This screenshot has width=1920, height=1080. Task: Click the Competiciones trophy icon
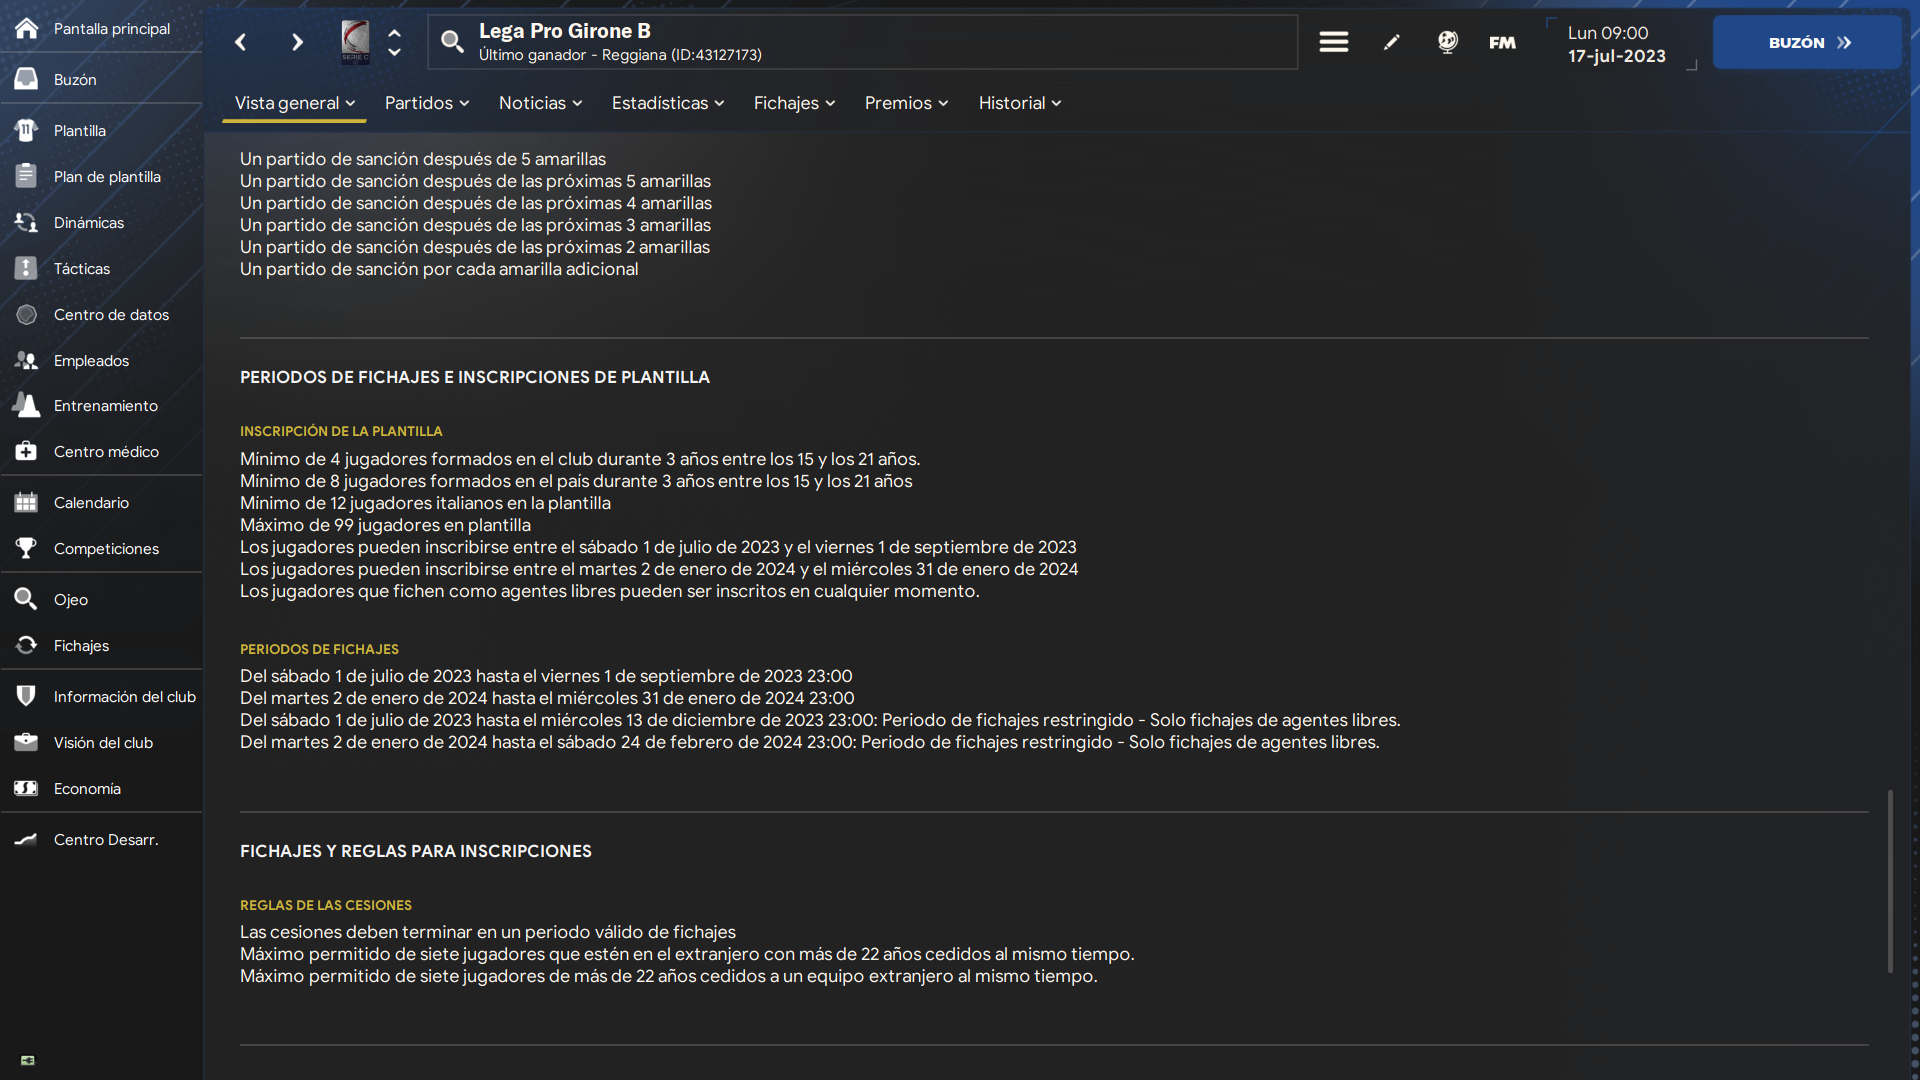pyautogui.click(x=27, y=548)
